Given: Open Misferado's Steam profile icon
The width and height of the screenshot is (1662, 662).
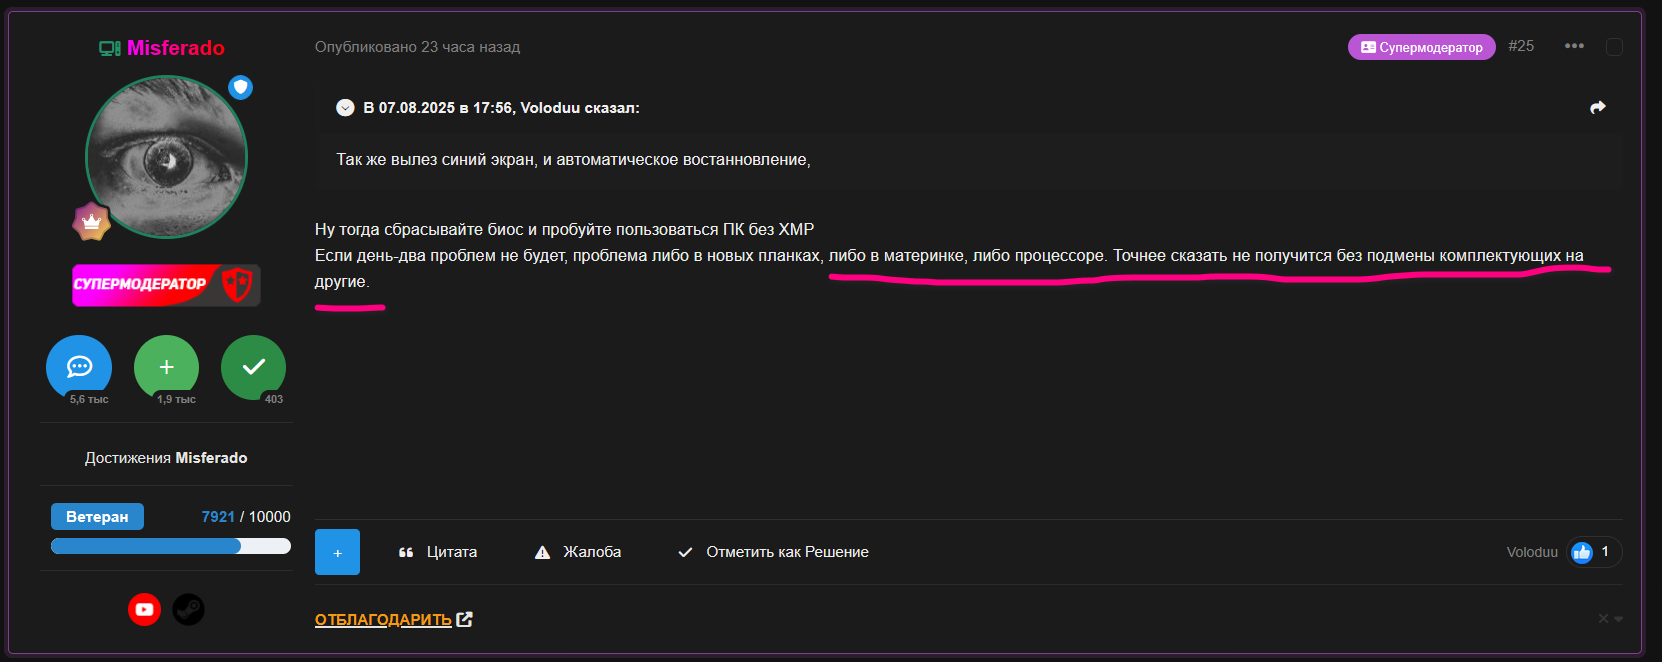Looking at the screenshot, I should 188,609.
